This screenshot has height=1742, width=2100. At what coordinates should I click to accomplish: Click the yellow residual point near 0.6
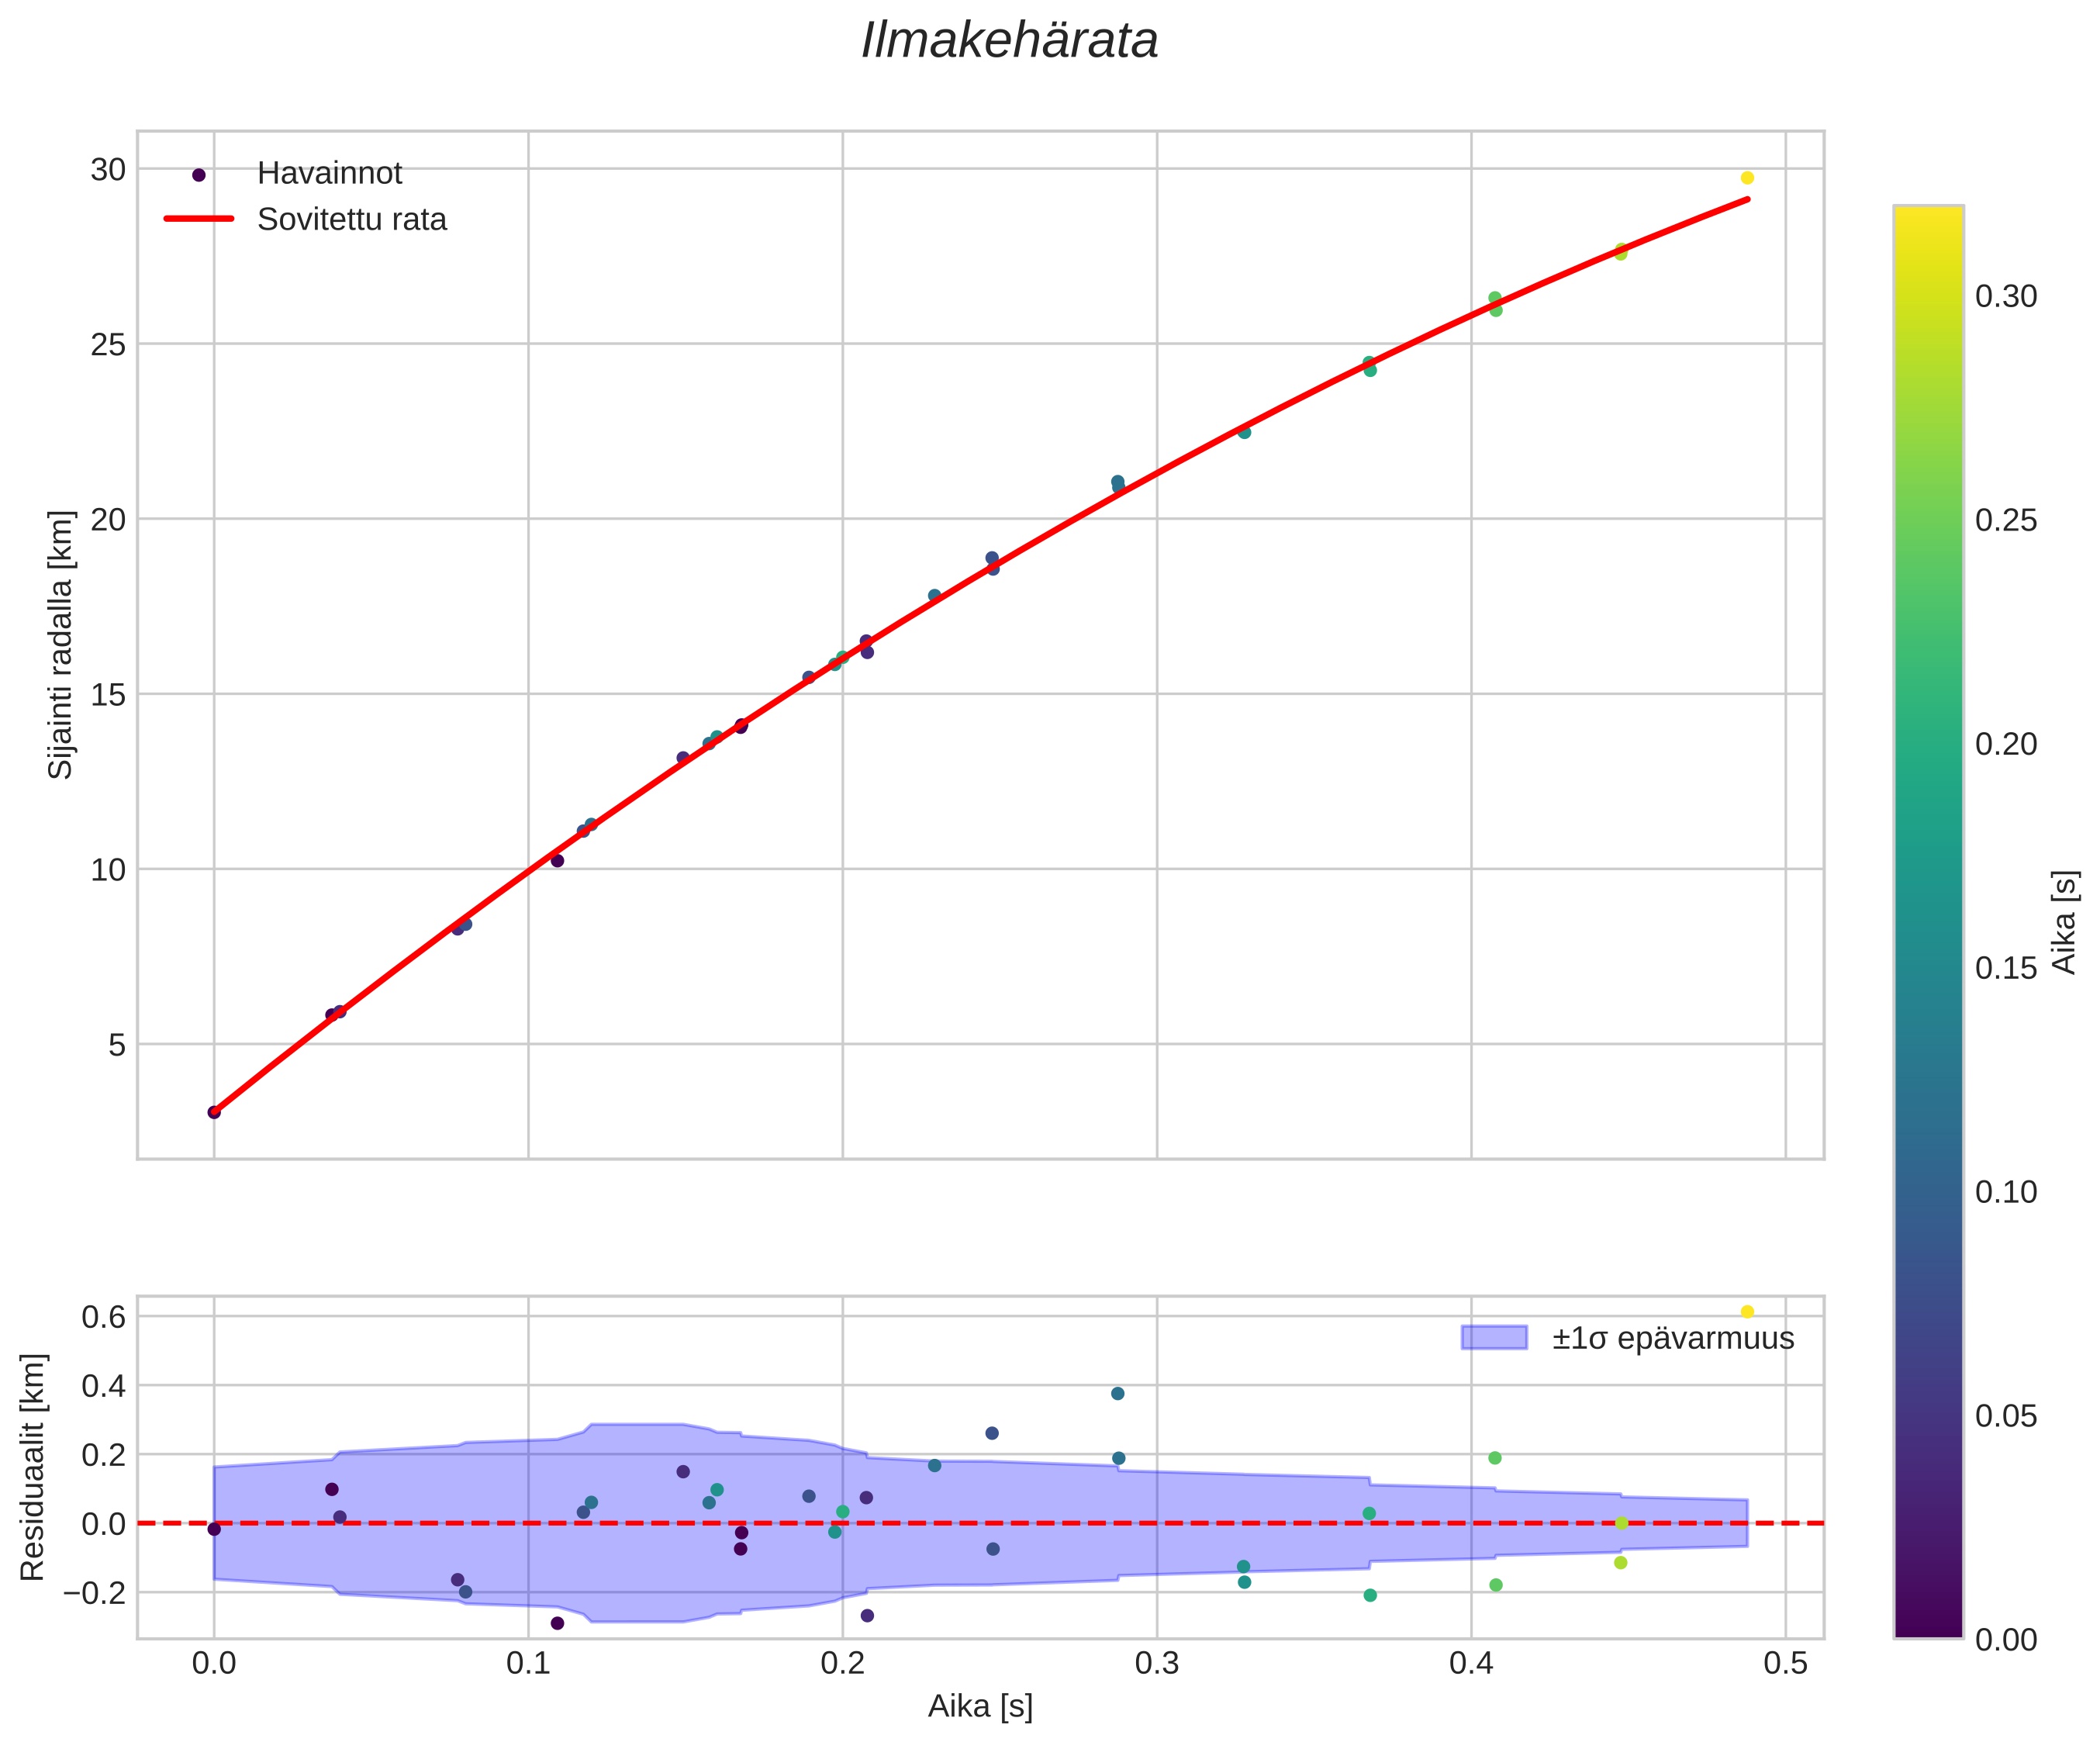tap(1747, 1312)
